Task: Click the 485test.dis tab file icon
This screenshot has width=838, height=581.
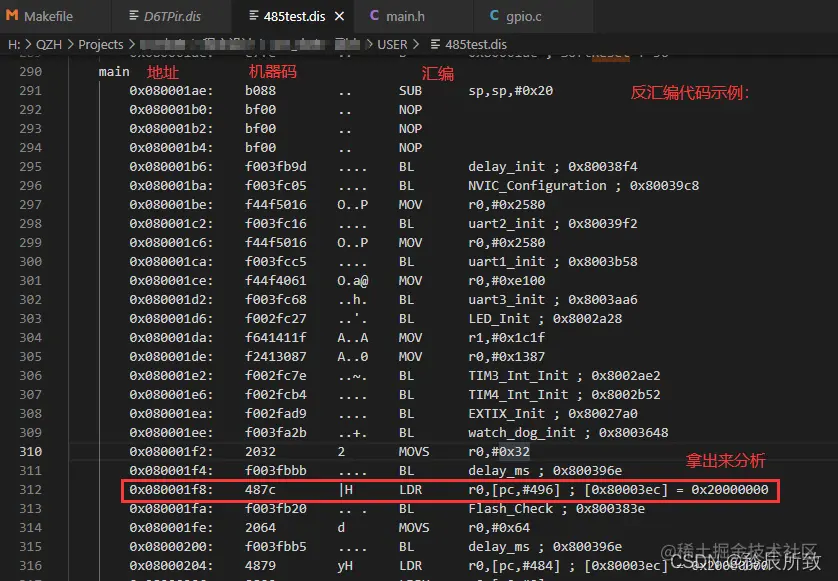Action: click(x=254, y=16)
